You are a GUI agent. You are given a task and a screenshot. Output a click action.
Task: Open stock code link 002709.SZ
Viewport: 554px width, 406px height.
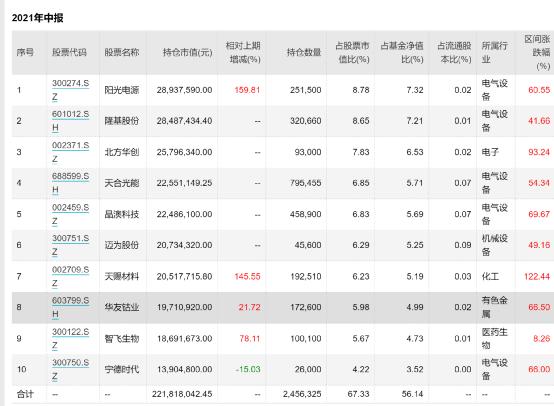click(x=70, y=276)
